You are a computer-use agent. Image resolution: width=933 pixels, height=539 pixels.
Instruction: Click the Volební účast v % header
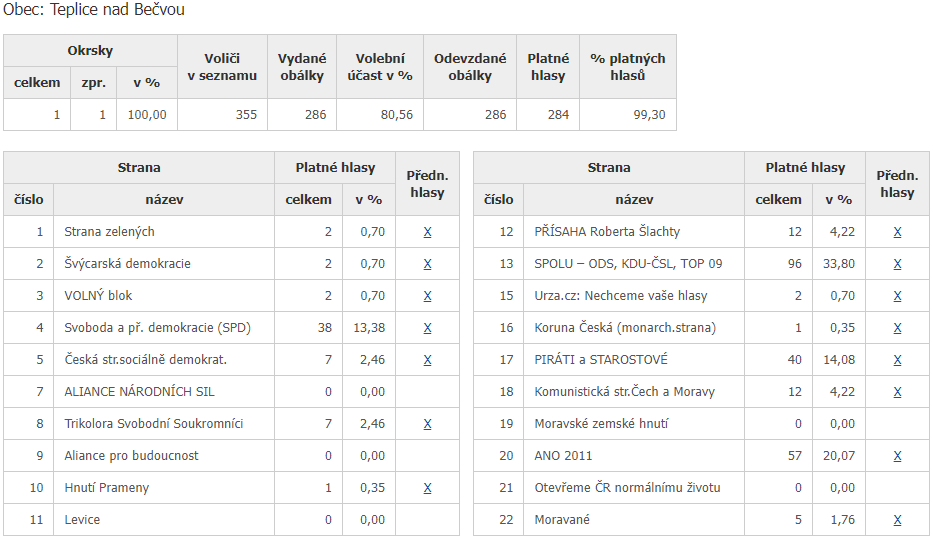(379, 67)
